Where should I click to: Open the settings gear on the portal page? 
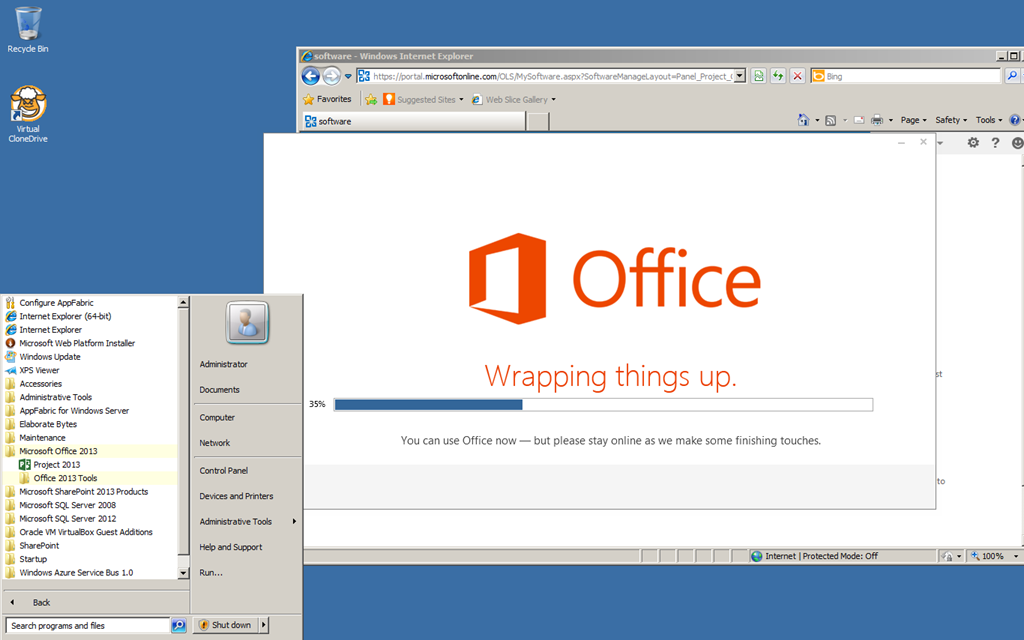pyautogui.click(x=973, y=142)
